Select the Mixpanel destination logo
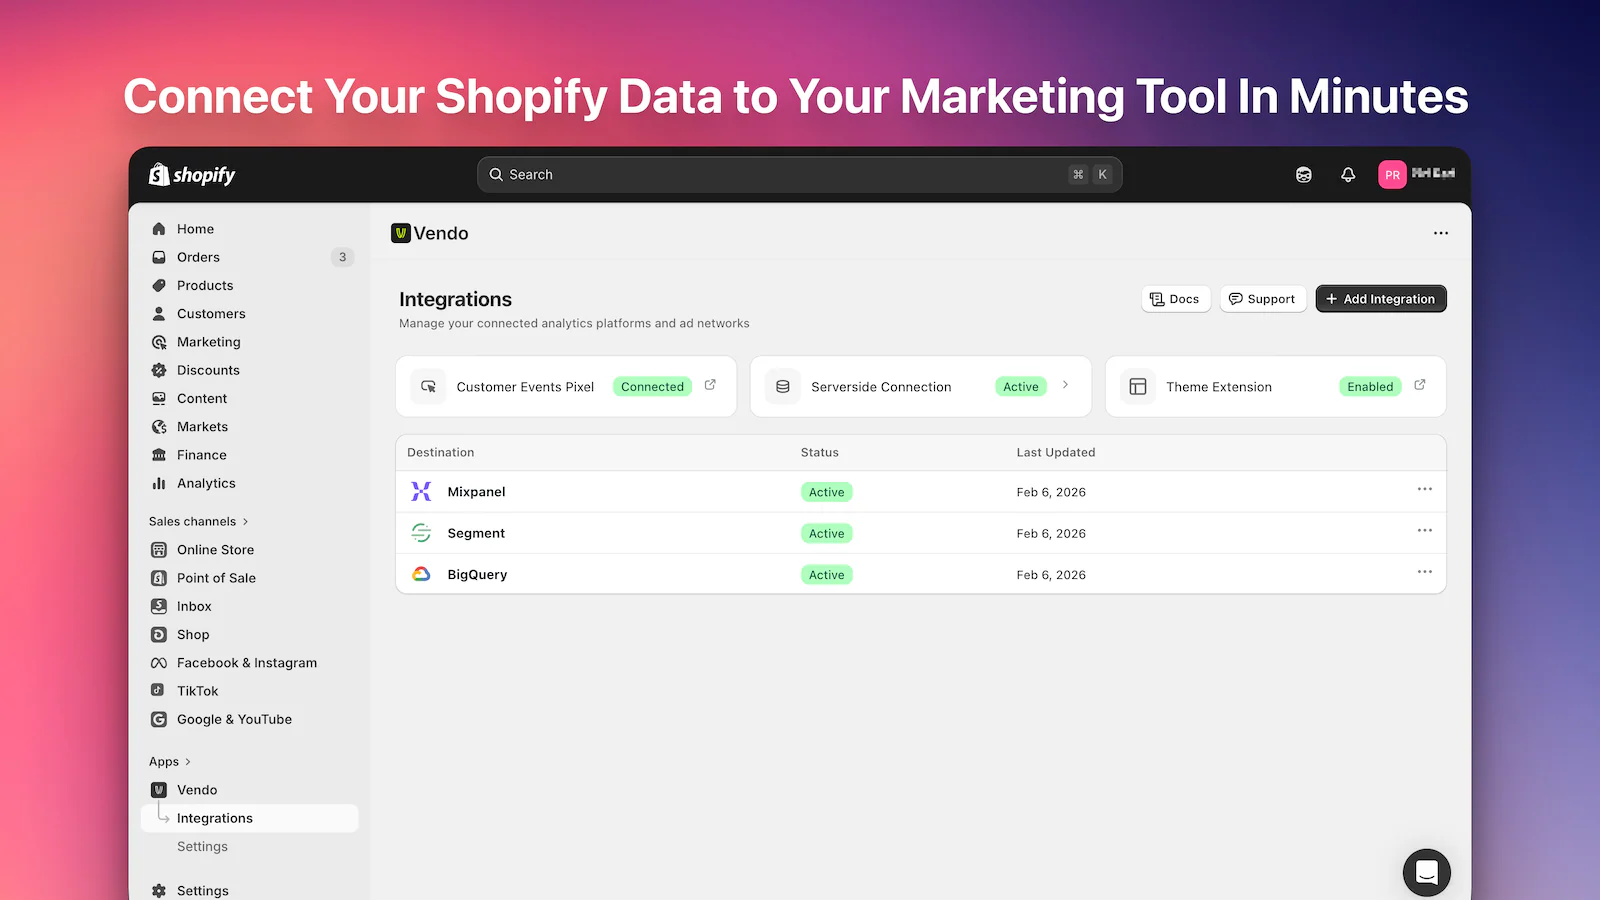Image resolution: width=1600 pixels, height=900 pixels. (422, 491)
